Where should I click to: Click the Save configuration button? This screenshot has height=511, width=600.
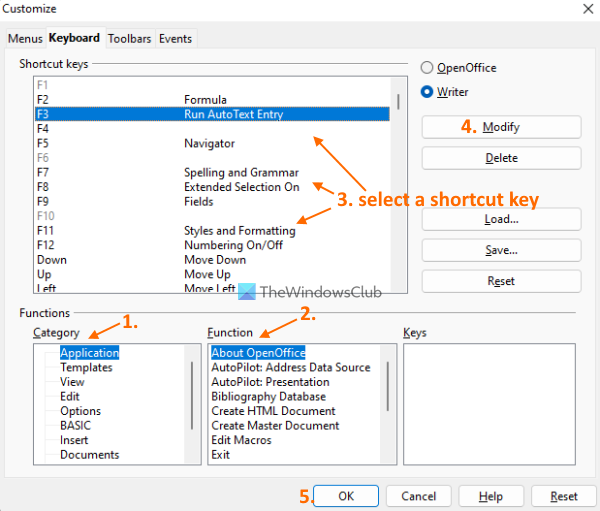pyautogui.click(x=501, y=250)
